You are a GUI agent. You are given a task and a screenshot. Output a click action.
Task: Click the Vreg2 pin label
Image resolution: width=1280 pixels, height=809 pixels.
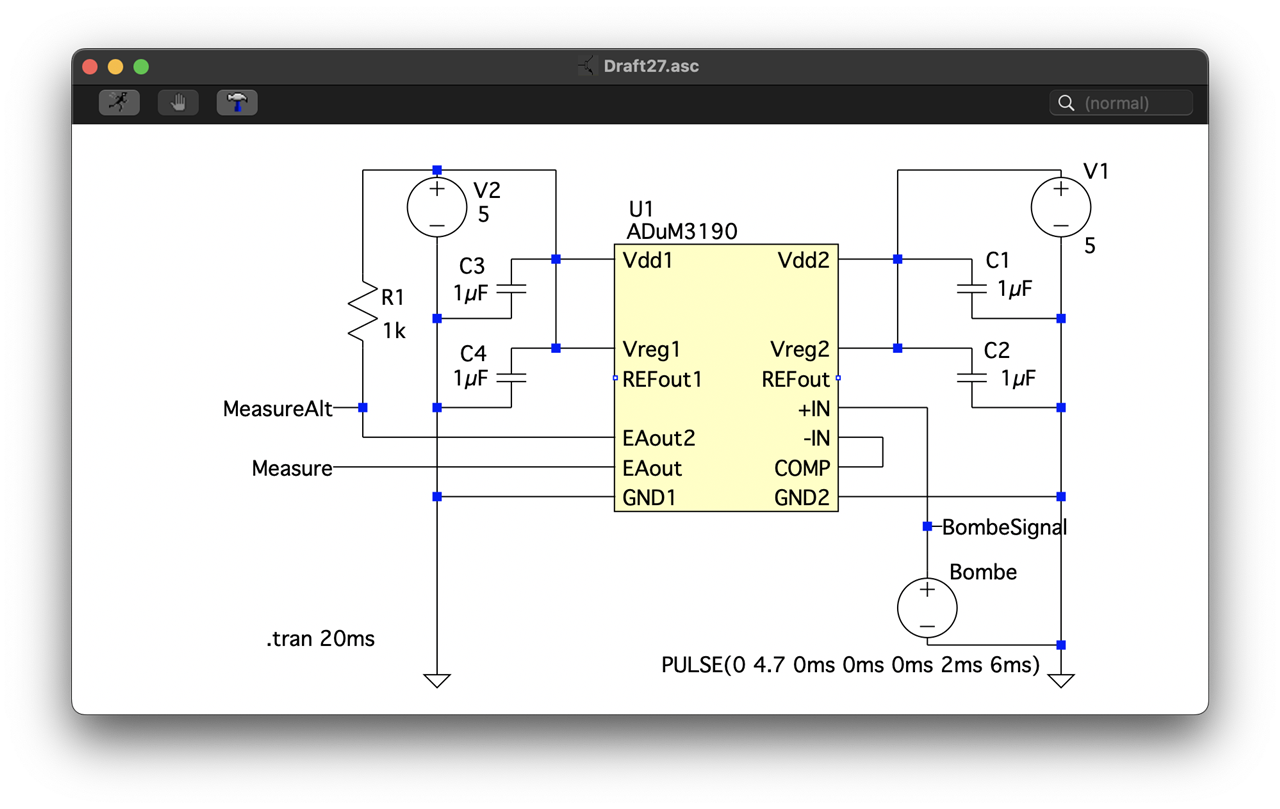coord(800,350)
